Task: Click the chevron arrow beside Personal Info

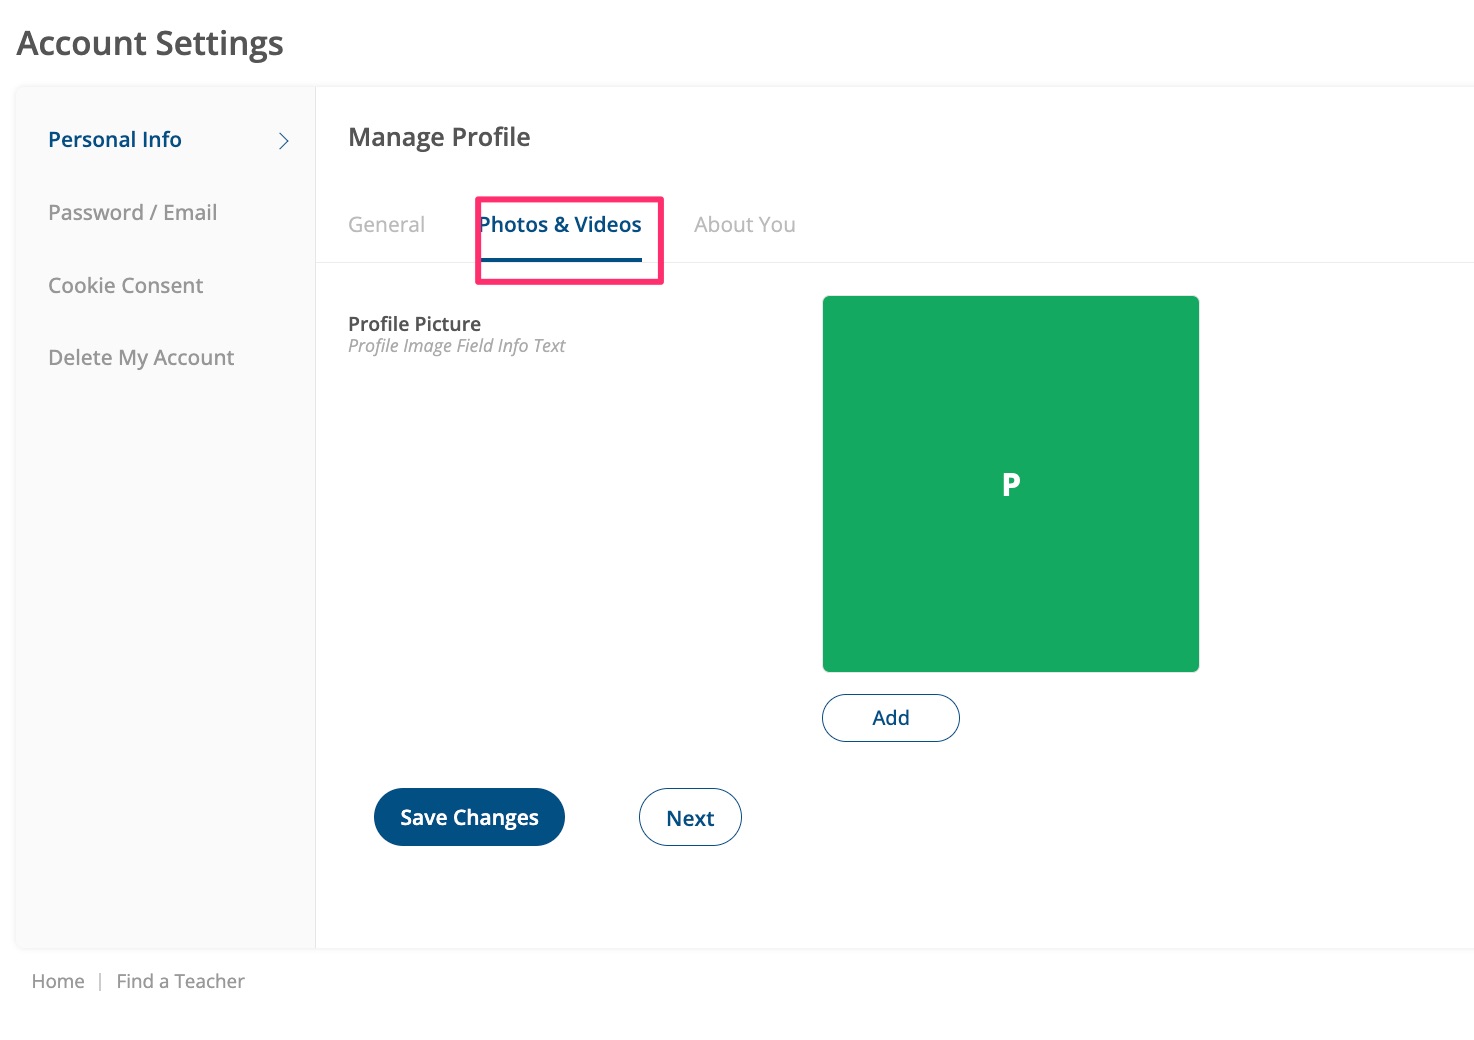Action: coord(284,141)
